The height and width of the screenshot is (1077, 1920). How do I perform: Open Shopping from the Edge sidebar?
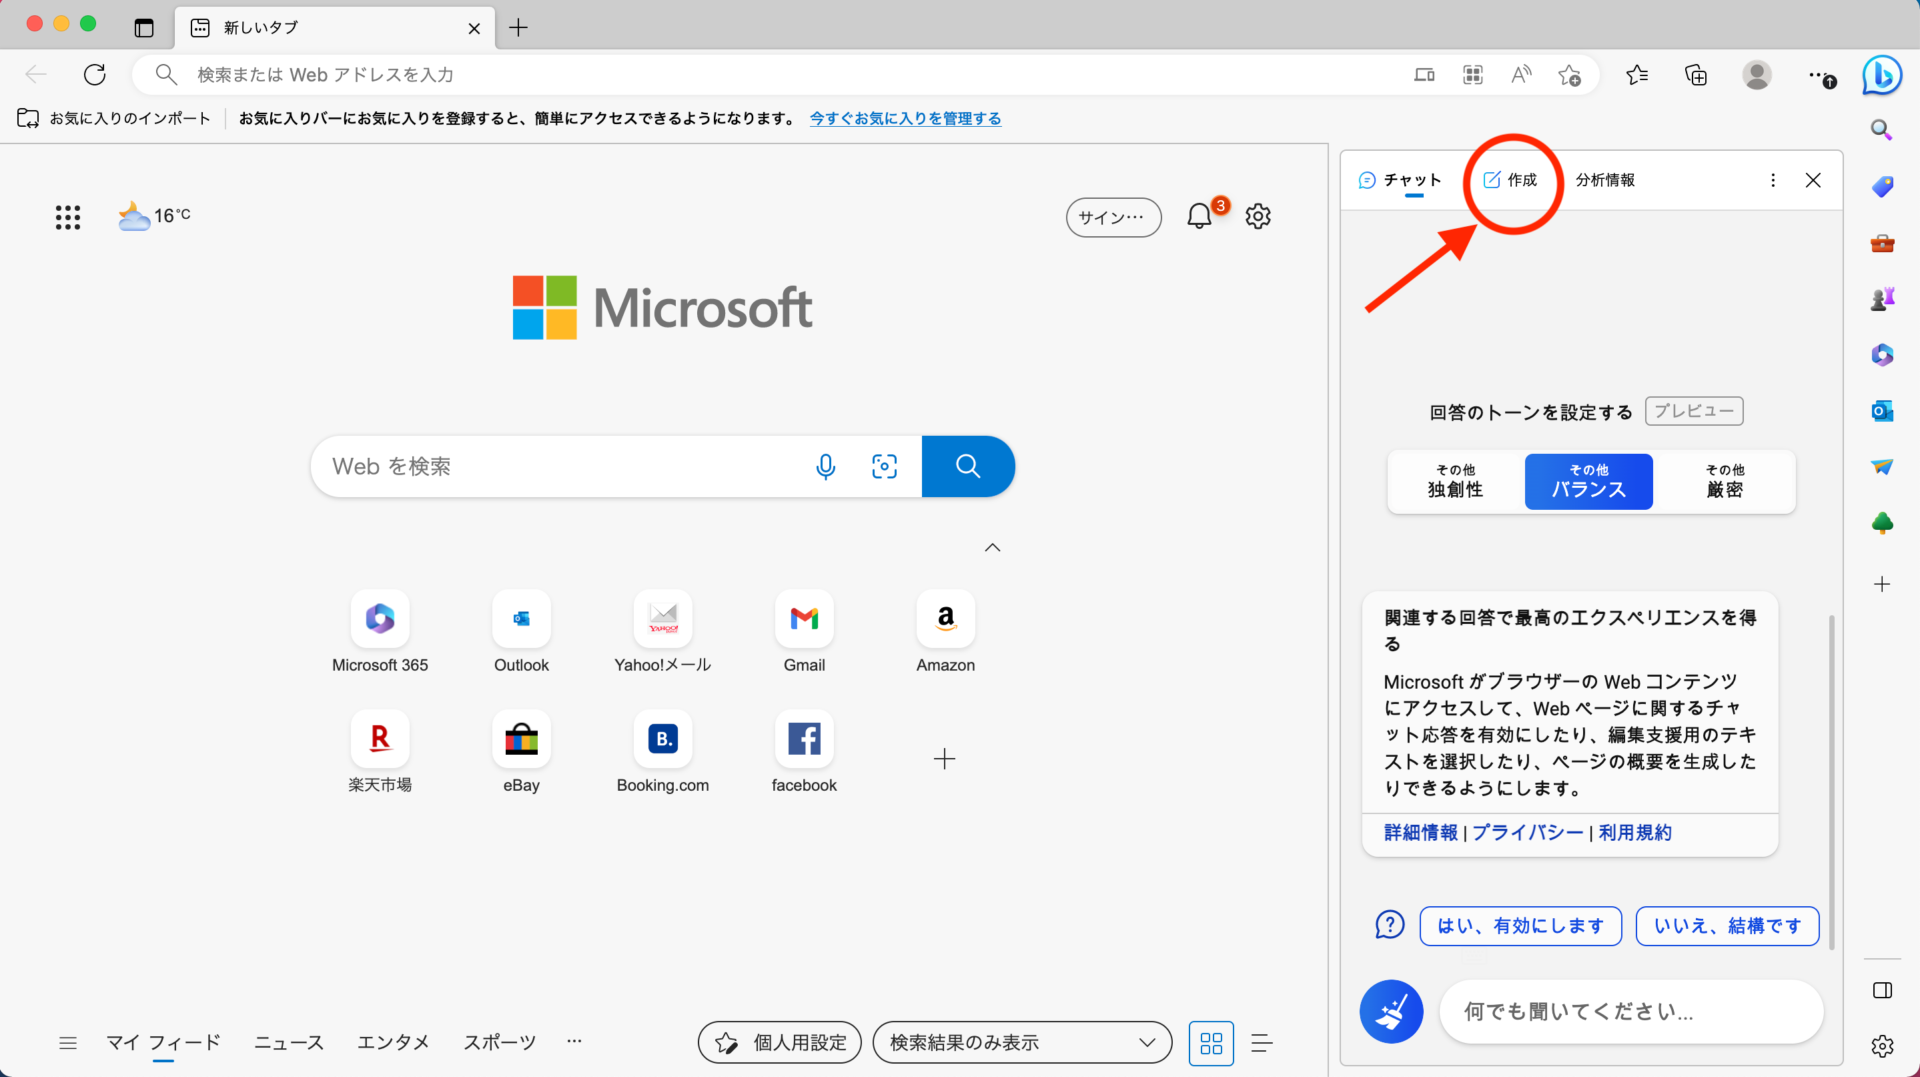1881,186
